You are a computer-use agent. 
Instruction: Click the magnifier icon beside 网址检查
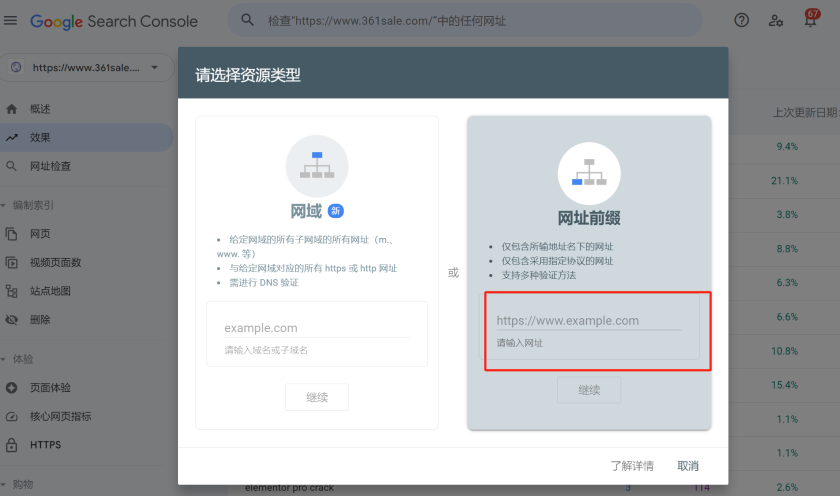point(11,167)
